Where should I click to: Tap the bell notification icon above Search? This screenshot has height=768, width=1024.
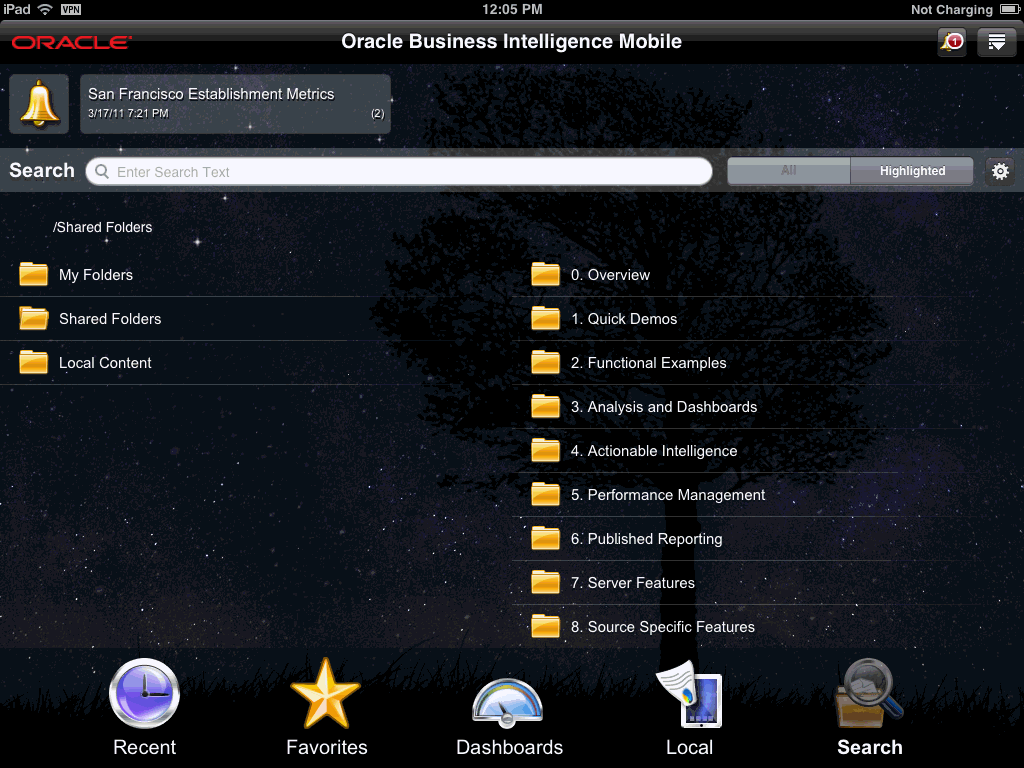click(40, 103)
